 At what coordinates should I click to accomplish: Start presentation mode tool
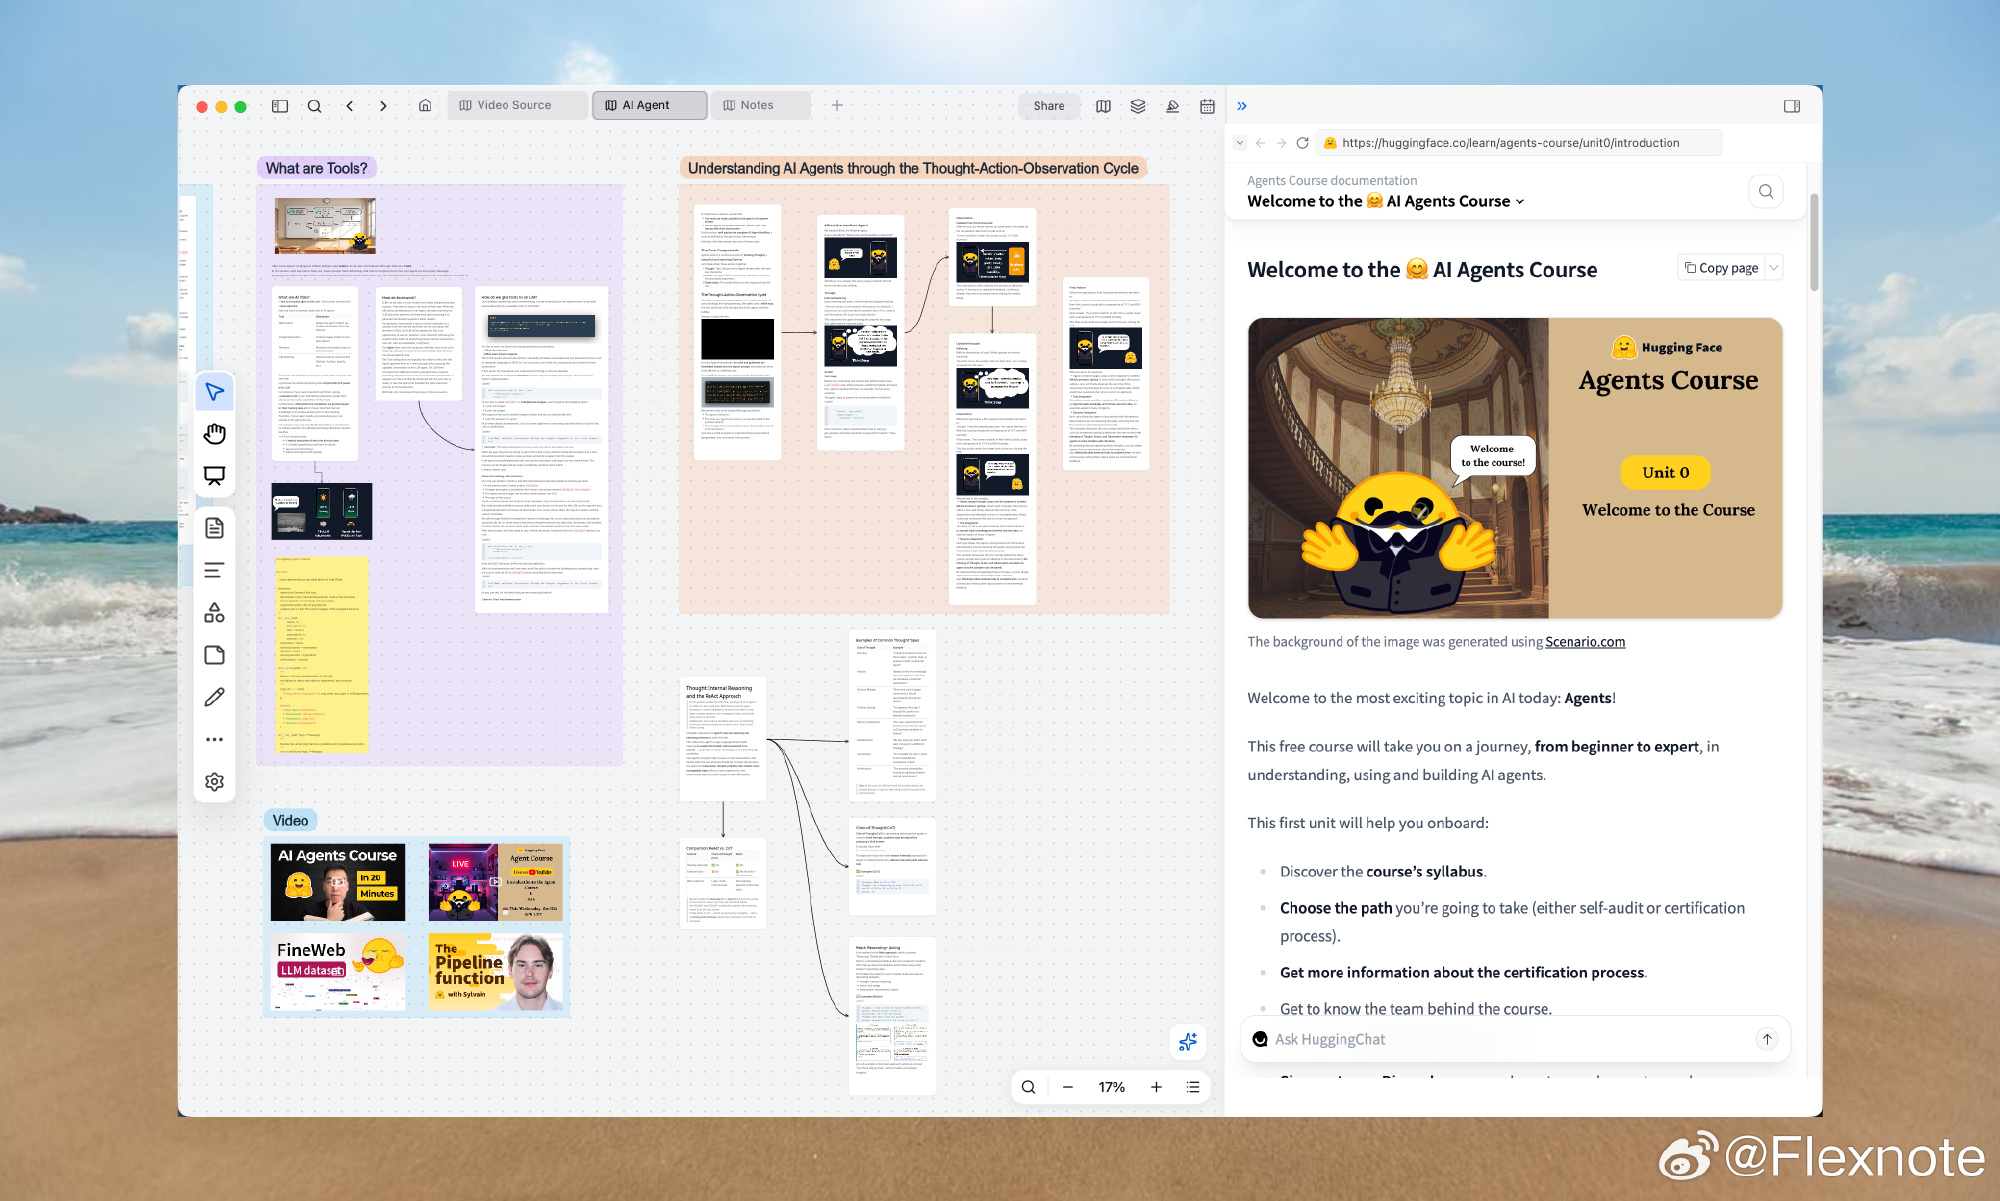click(x=214, y=476)
